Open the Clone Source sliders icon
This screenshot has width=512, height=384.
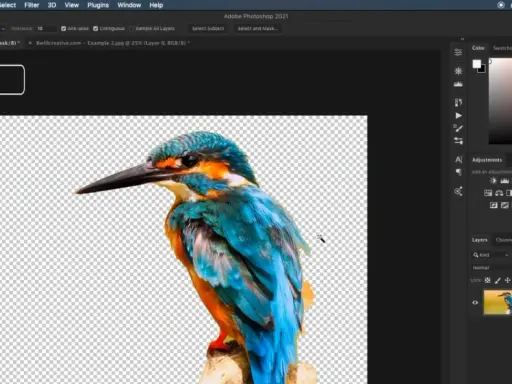click(458, 141)
